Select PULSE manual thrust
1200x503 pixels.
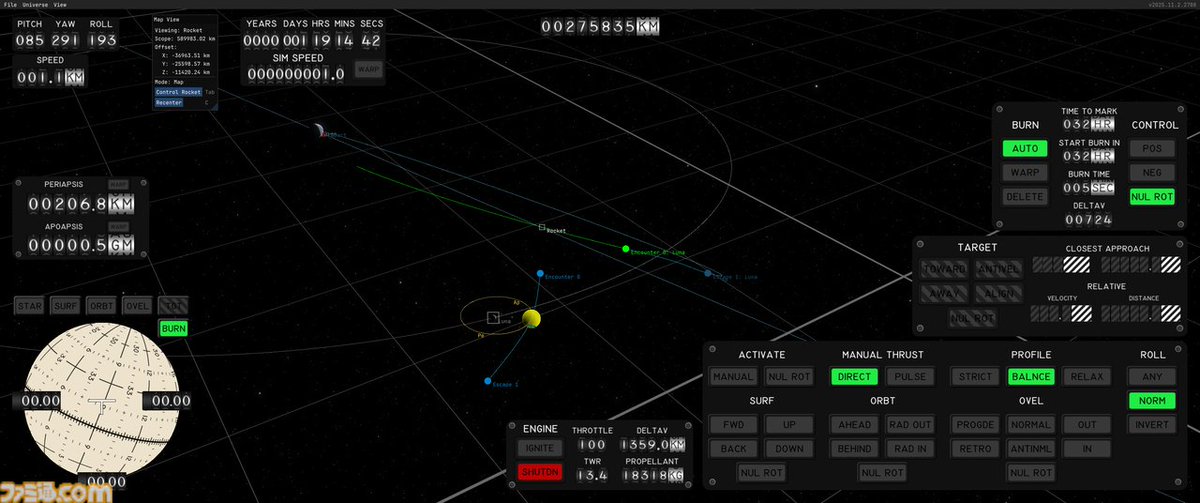tap(908, 377)
